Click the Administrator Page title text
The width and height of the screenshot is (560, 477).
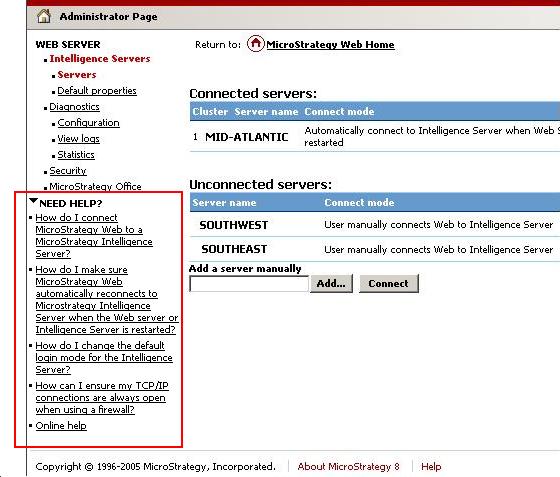click(109, 17)
